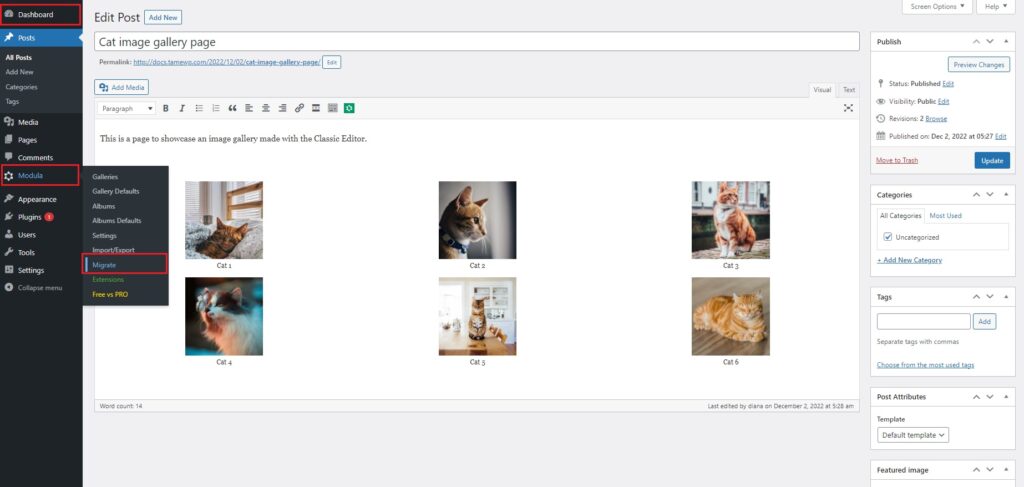Viewport: 1024px width, 487px height.
Task: Align text center
Action: click(266, 108)
